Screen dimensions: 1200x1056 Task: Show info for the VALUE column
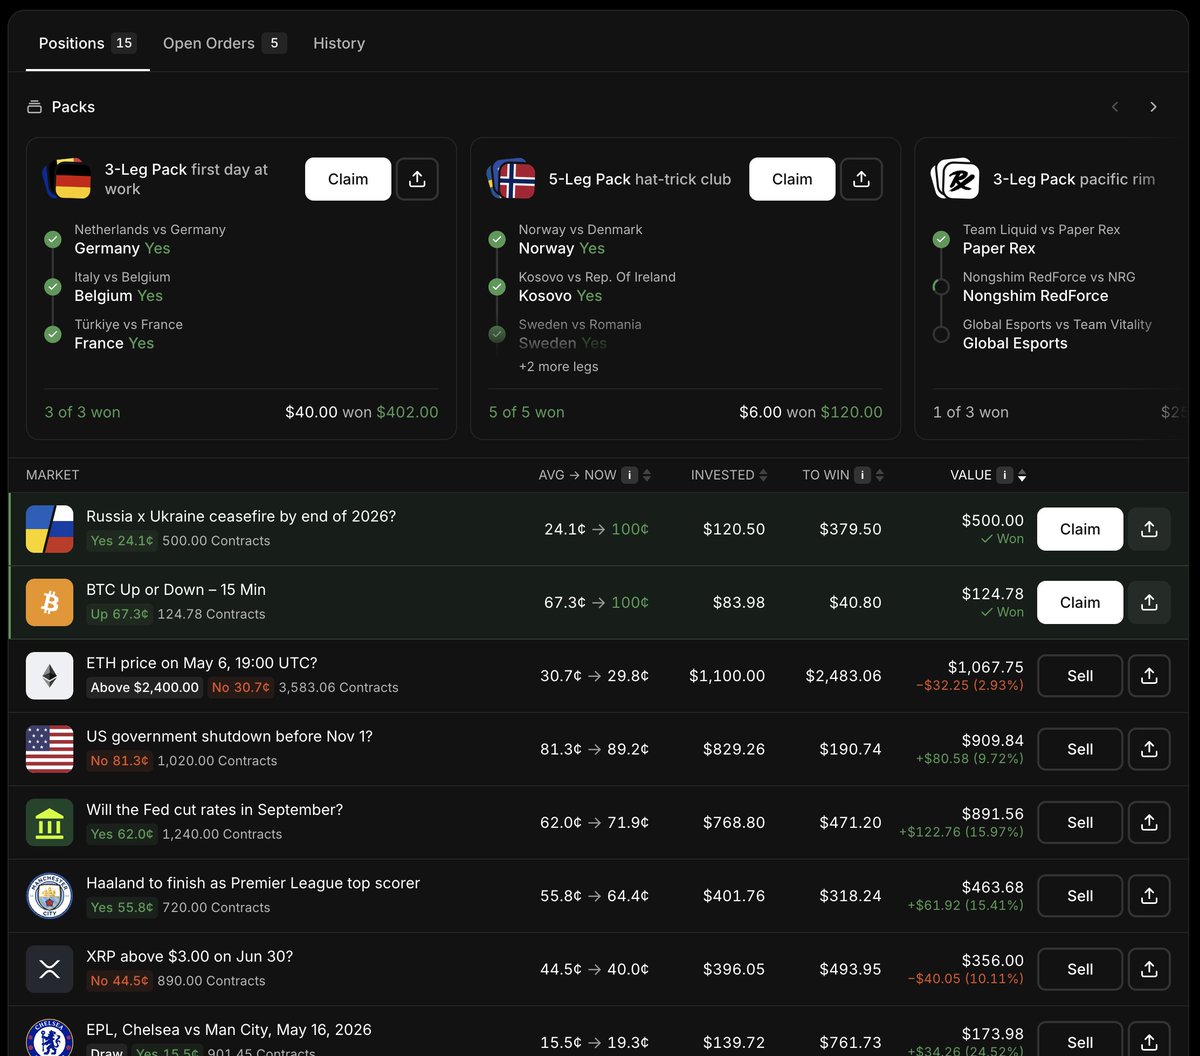(1005, 475)
